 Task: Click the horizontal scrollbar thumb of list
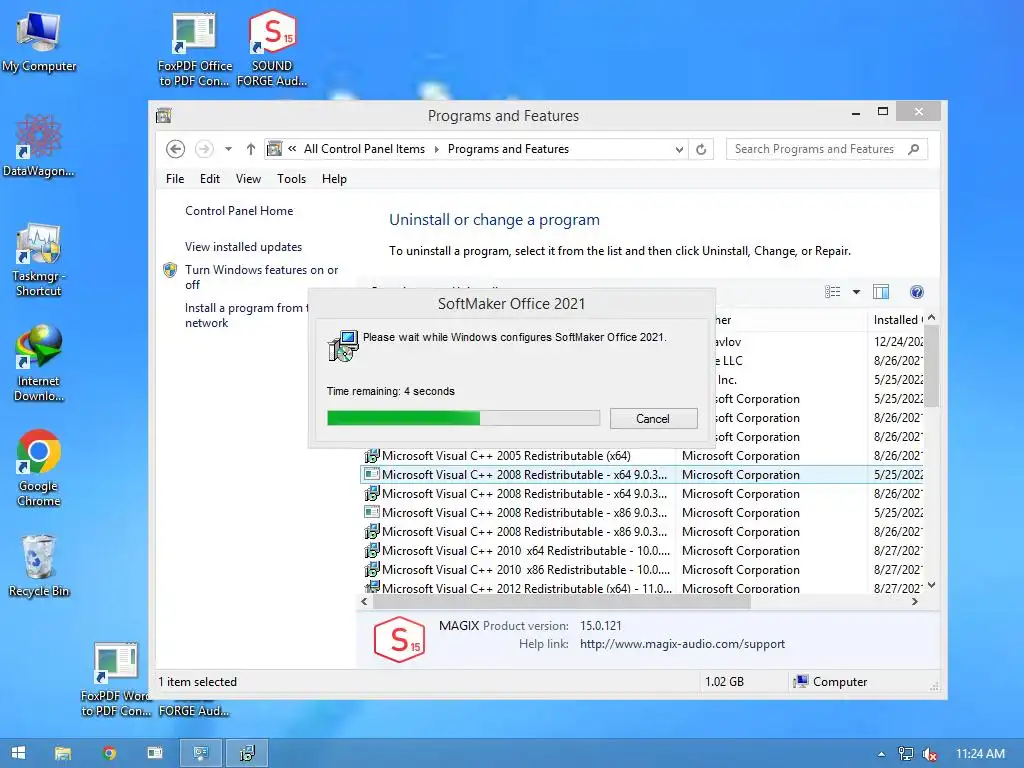562,601
